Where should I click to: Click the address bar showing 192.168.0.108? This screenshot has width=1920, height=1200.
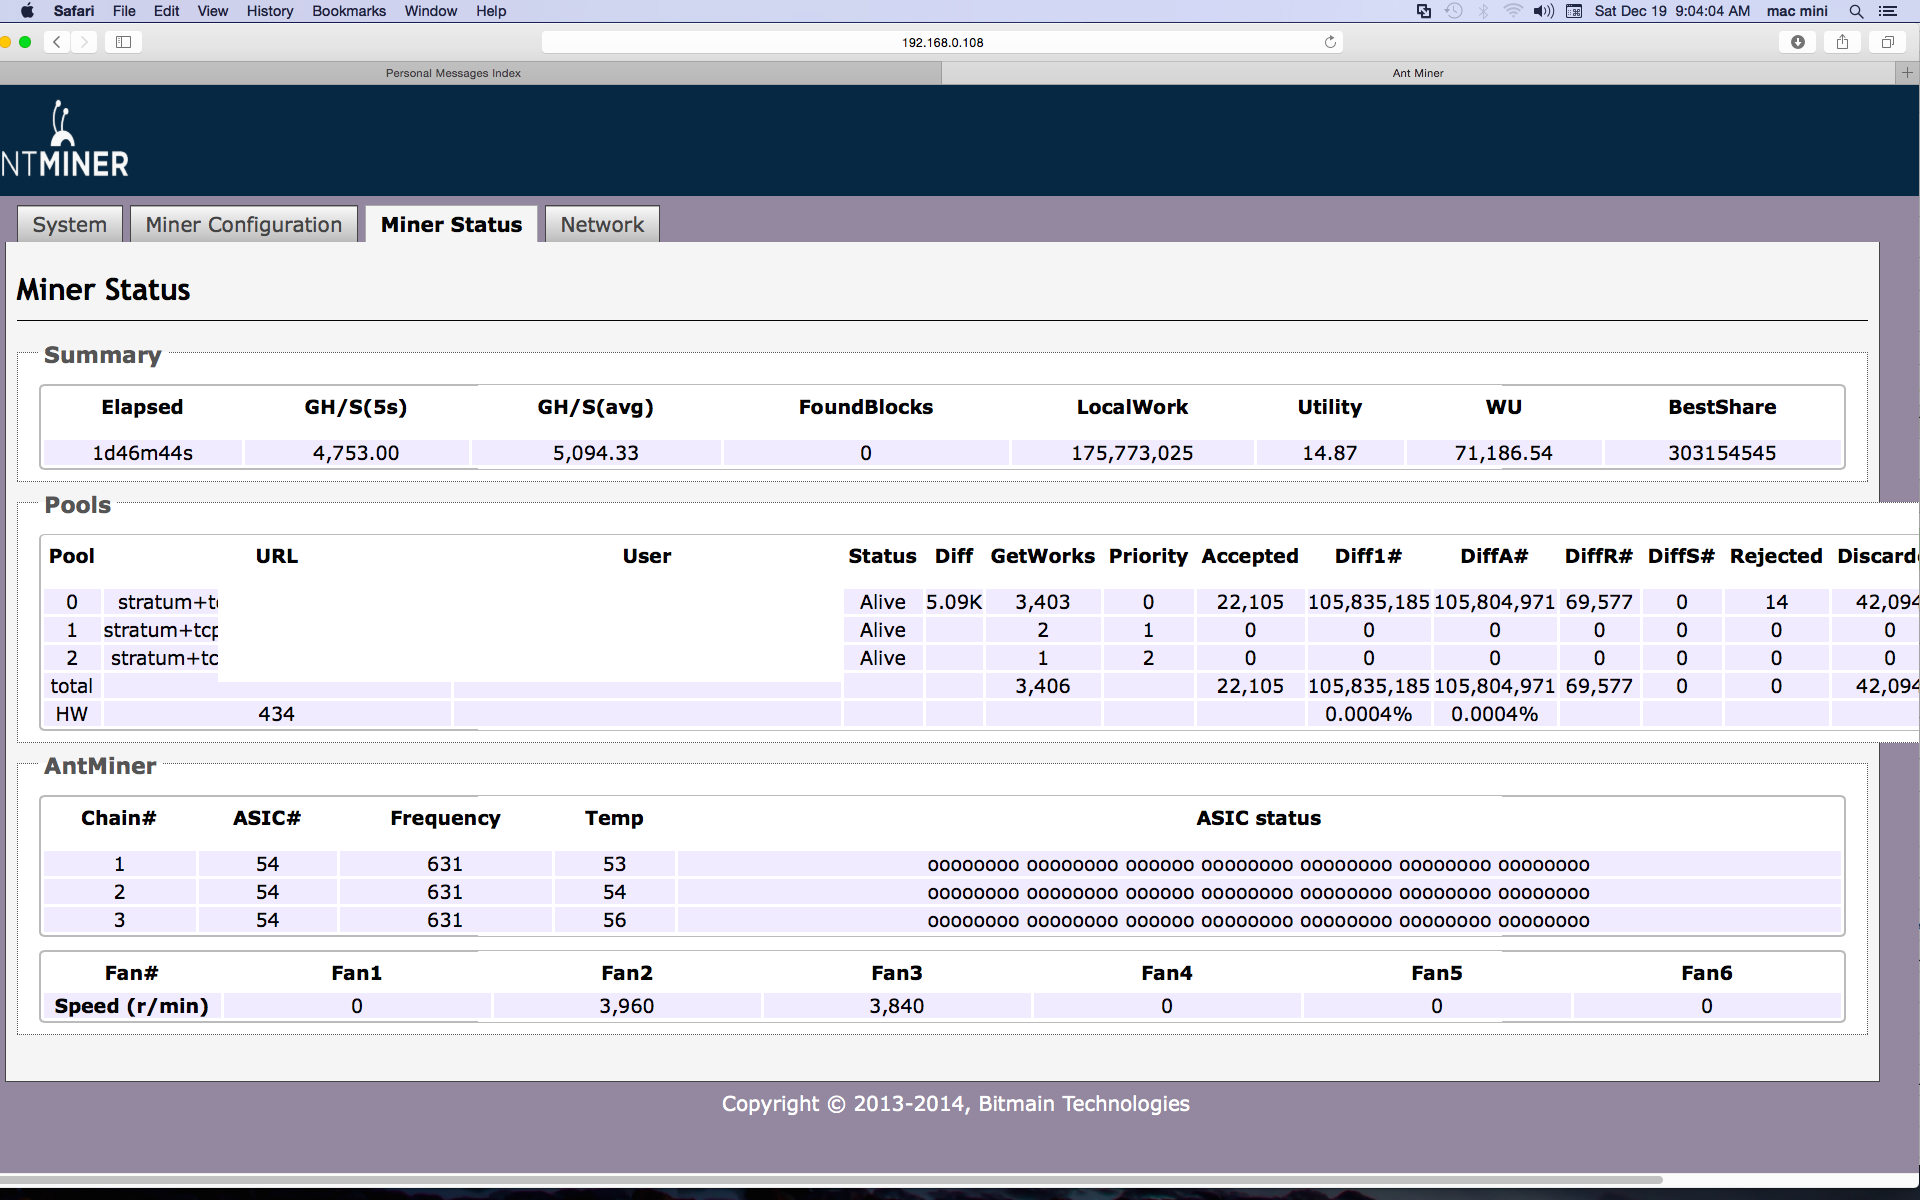[x=942, y=42]
